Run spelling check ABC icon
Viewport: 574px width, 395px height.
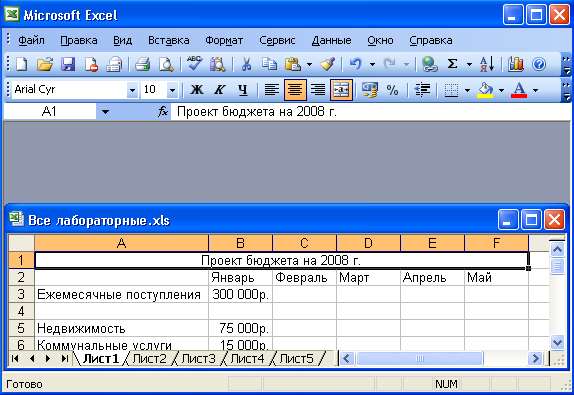point(194,64)
